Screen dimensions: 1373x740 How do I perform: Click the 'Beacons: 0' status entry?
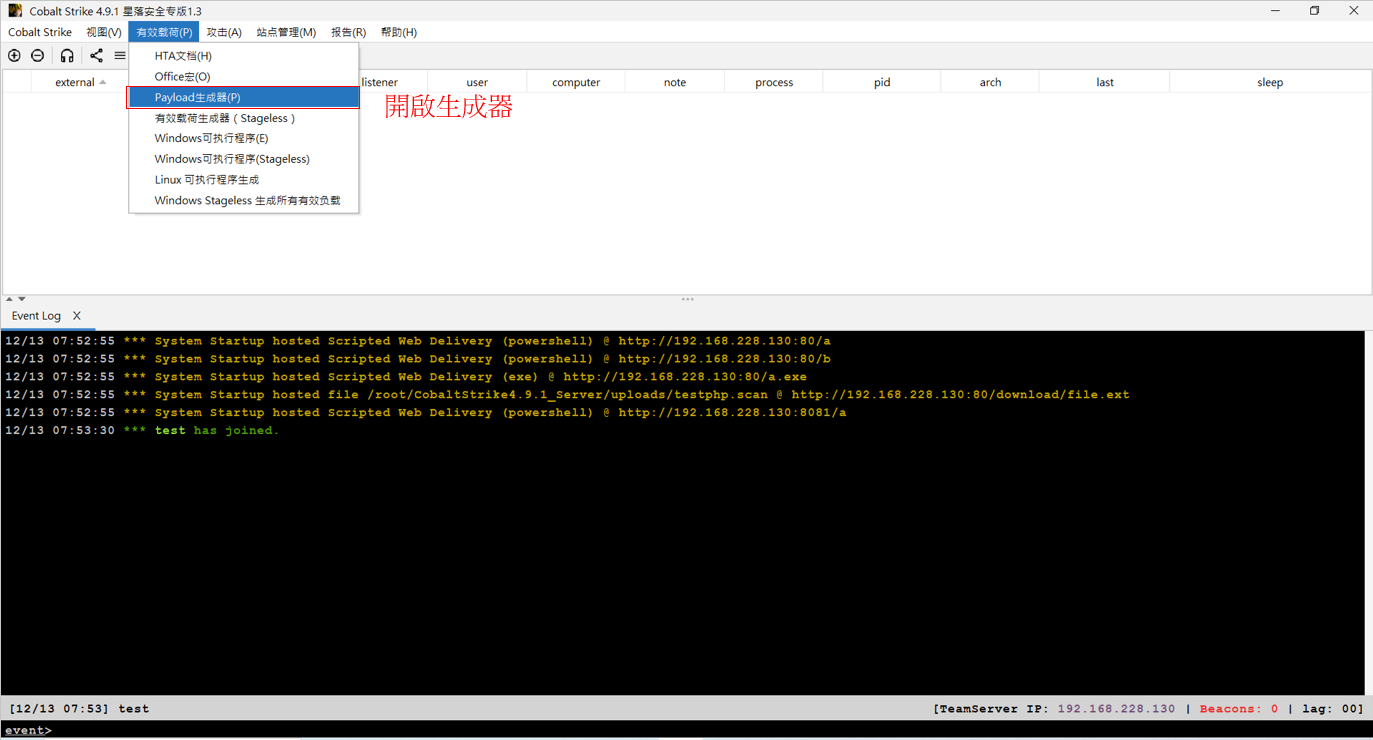coord(1239,709)
